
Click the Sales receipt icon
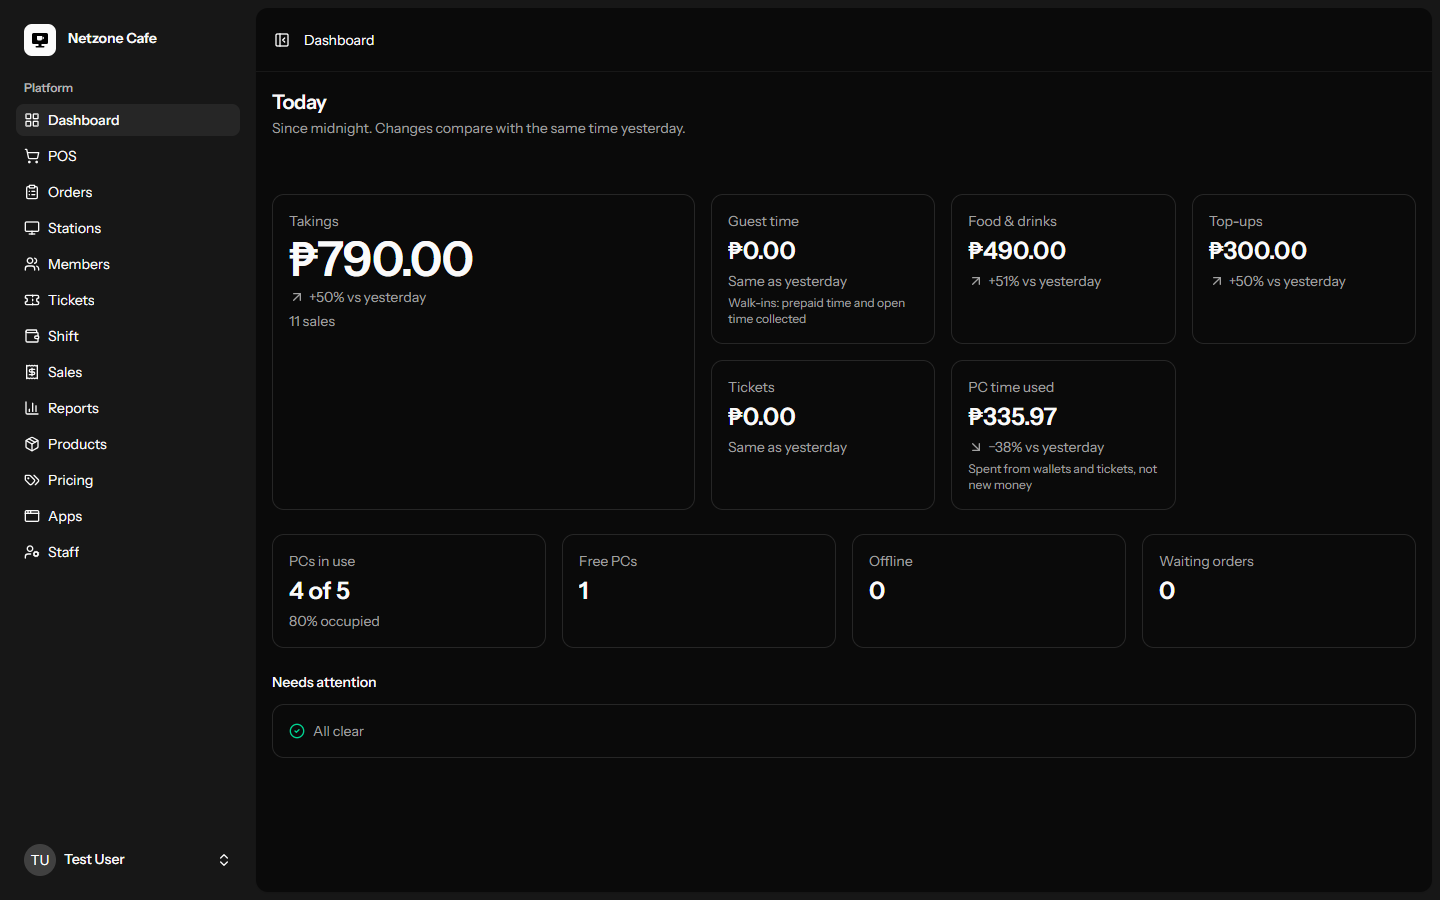pyautogui.click(x=32, y=372)
